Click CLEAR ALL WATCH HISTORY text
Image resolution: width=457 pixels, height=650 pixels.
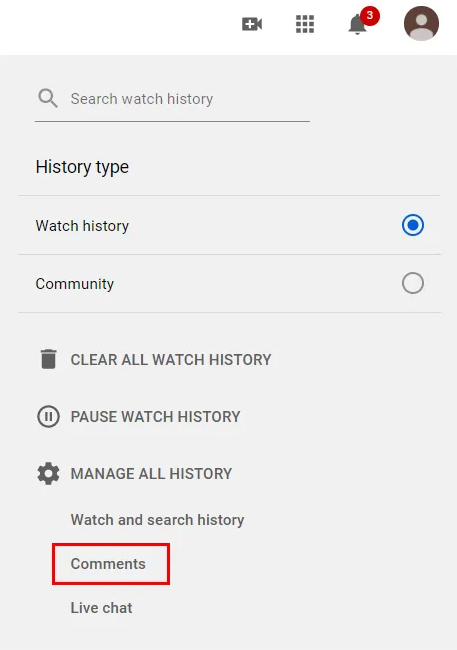171,360
